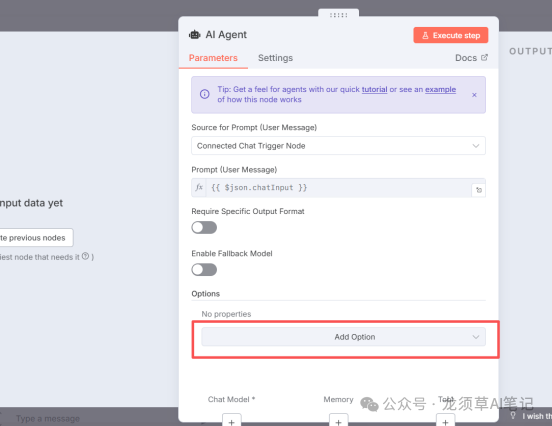Click the info icon in the tip banner
The image size is (552, 426).
pos(205,94)
